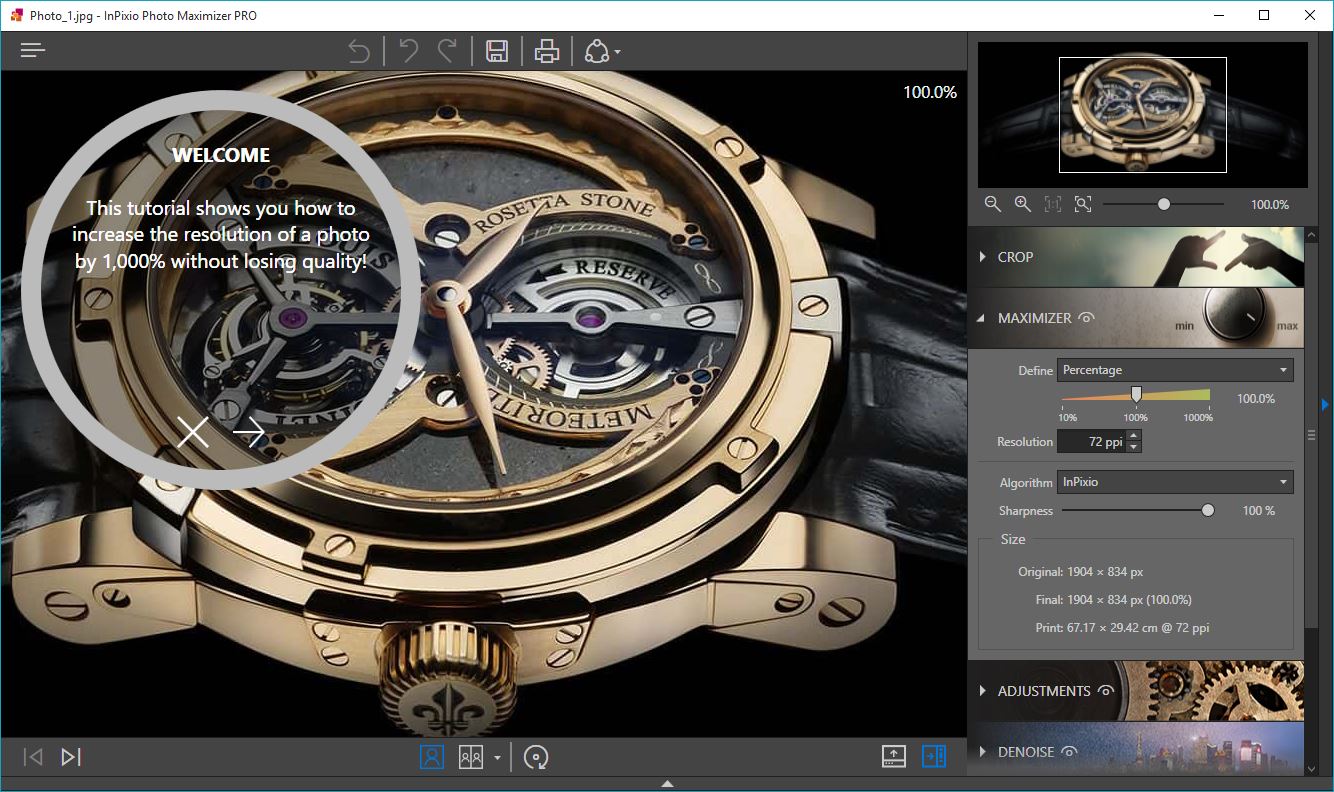Open the Define dropdown showing Percentage
This screenshot has width=1334, height=792.
[x=1175, y=370]
